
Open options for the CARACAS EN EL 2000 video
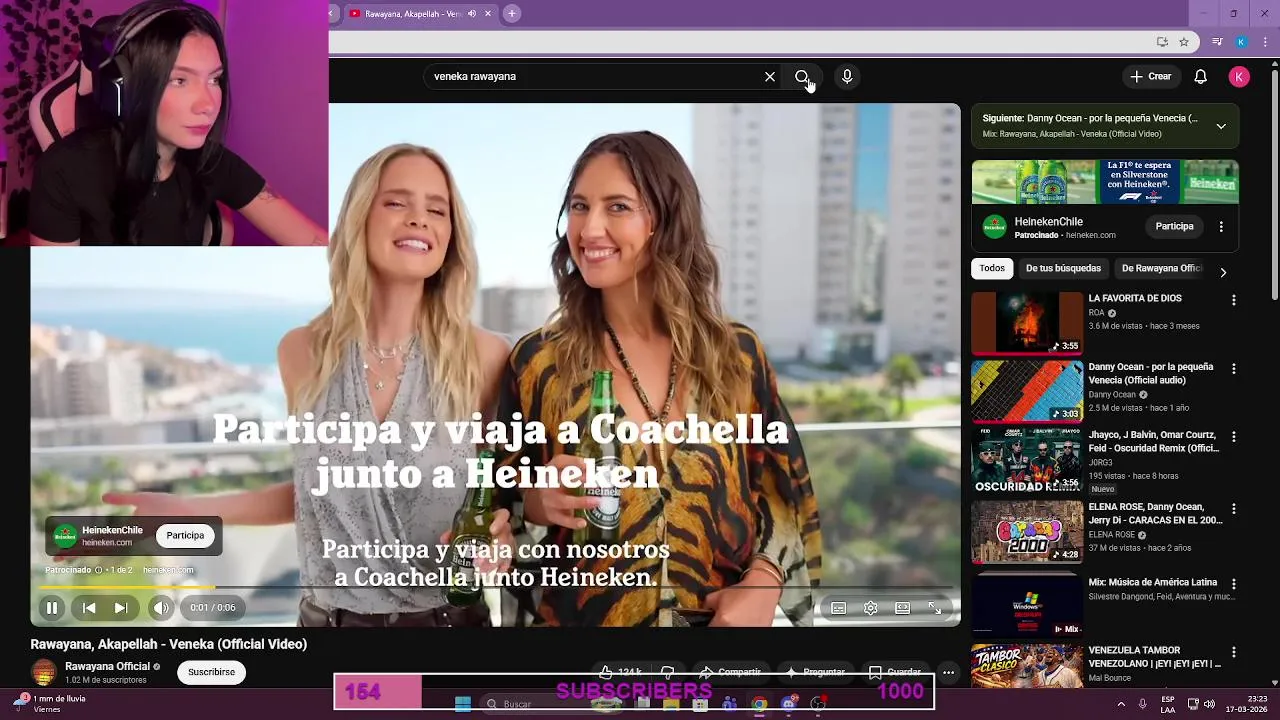(x=1233, y=509)
